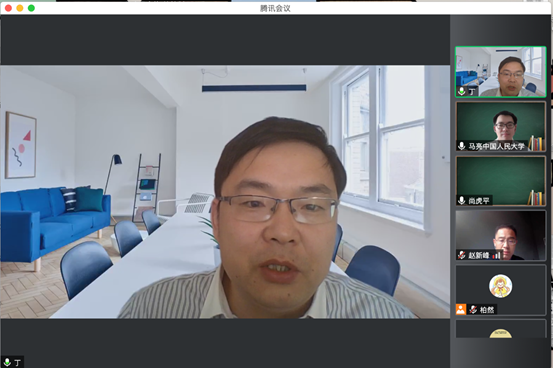Select the 马亮中国人民大学 video thumbnail

(x=500, y=127)
